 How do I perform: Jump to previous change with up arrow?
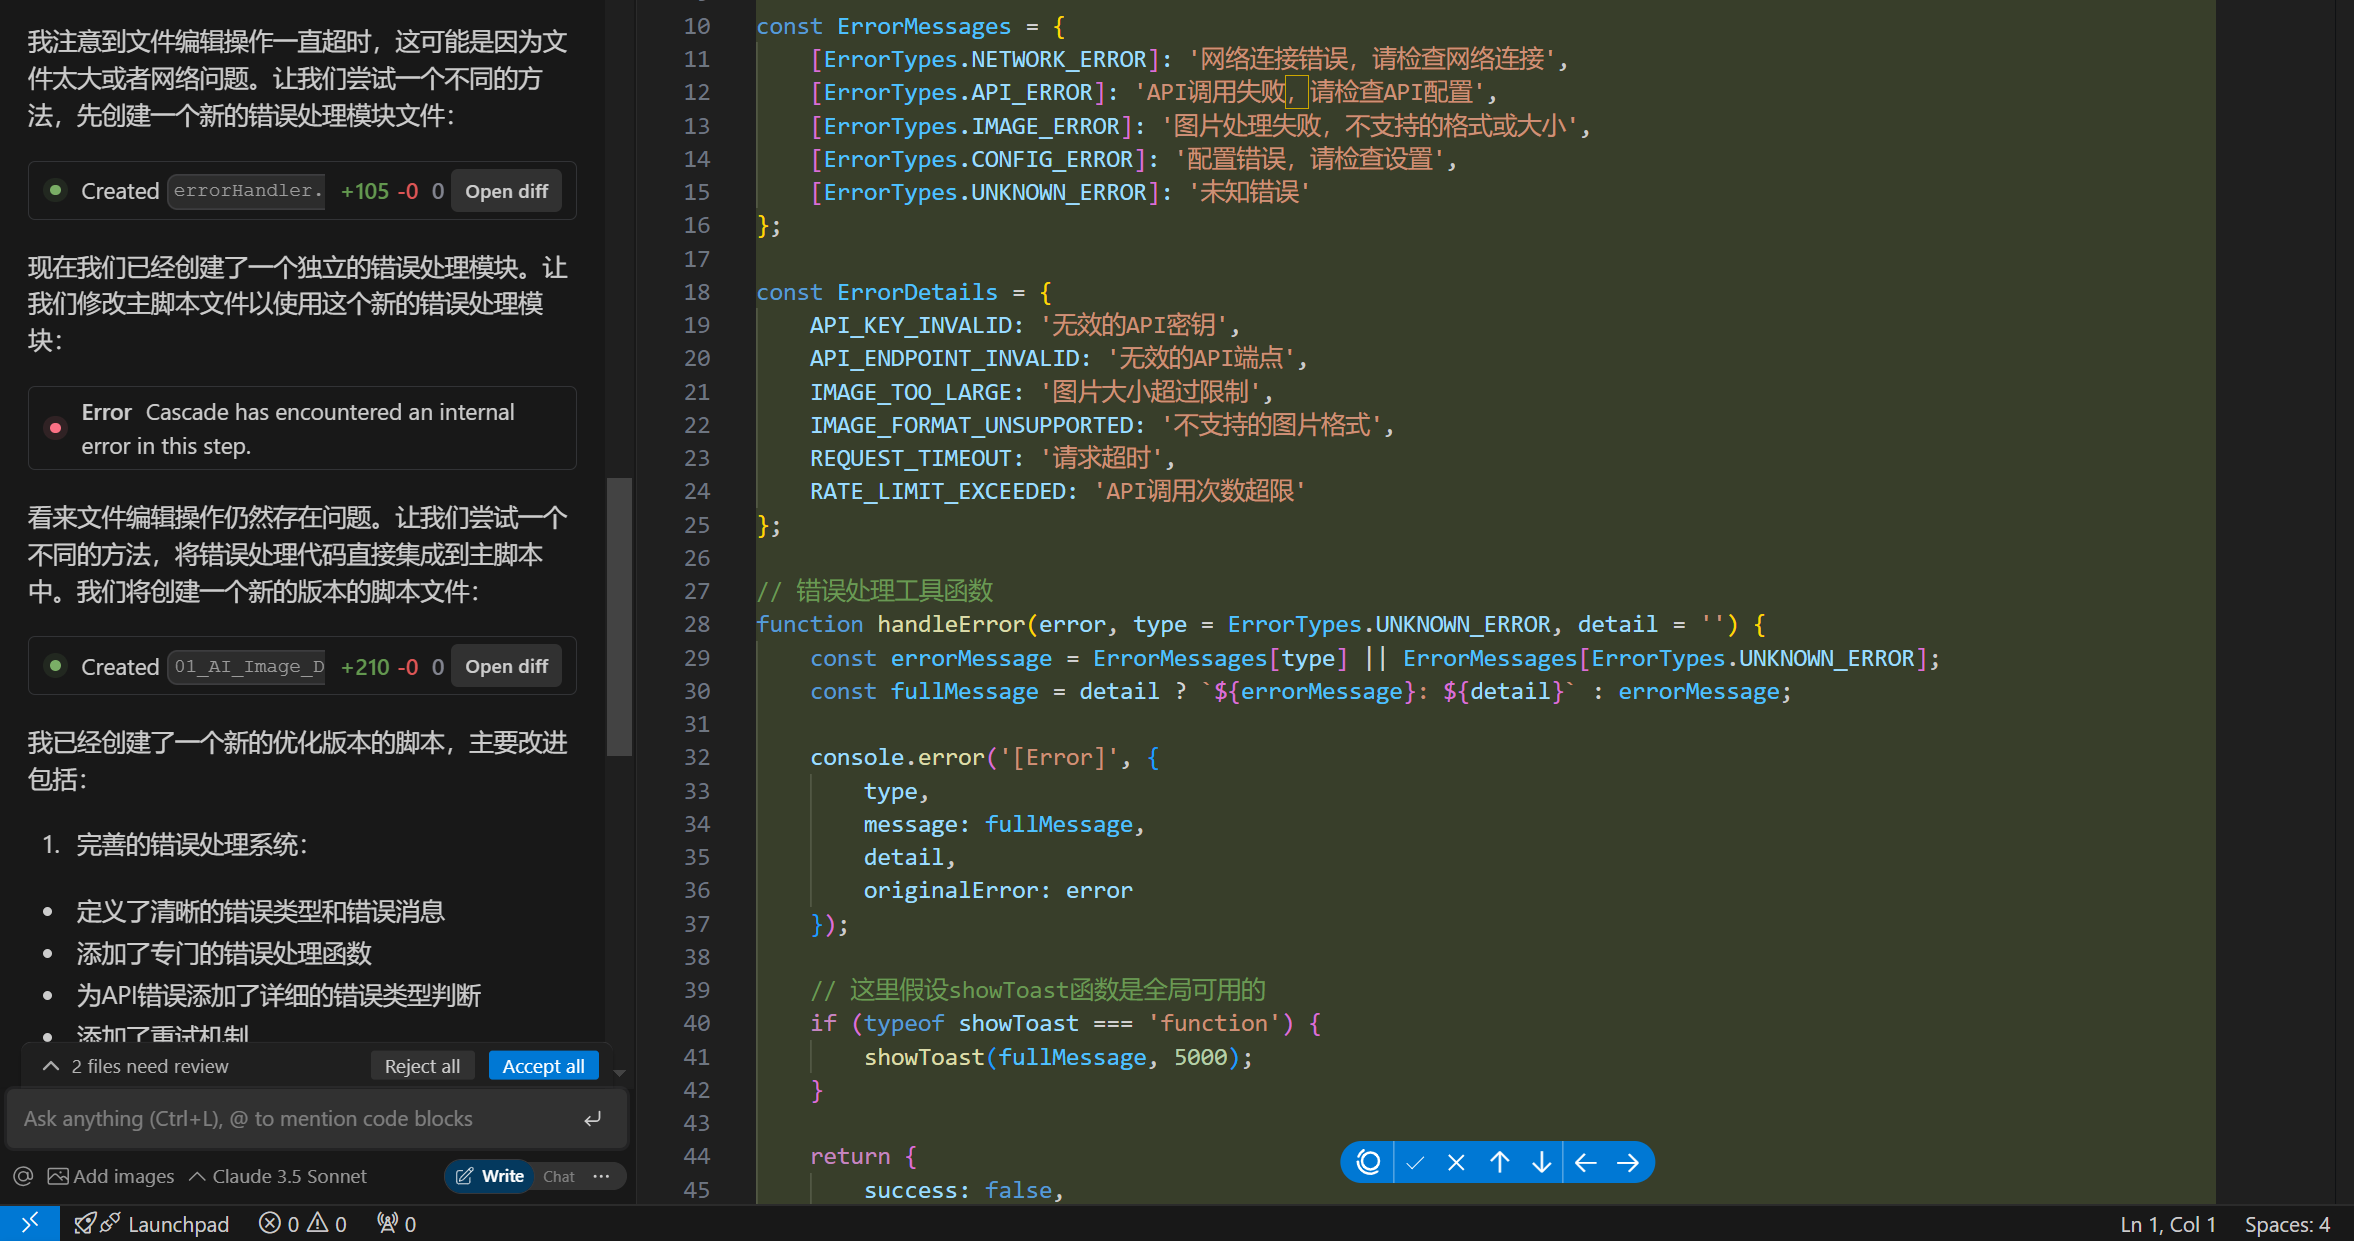[1499, 1162]
